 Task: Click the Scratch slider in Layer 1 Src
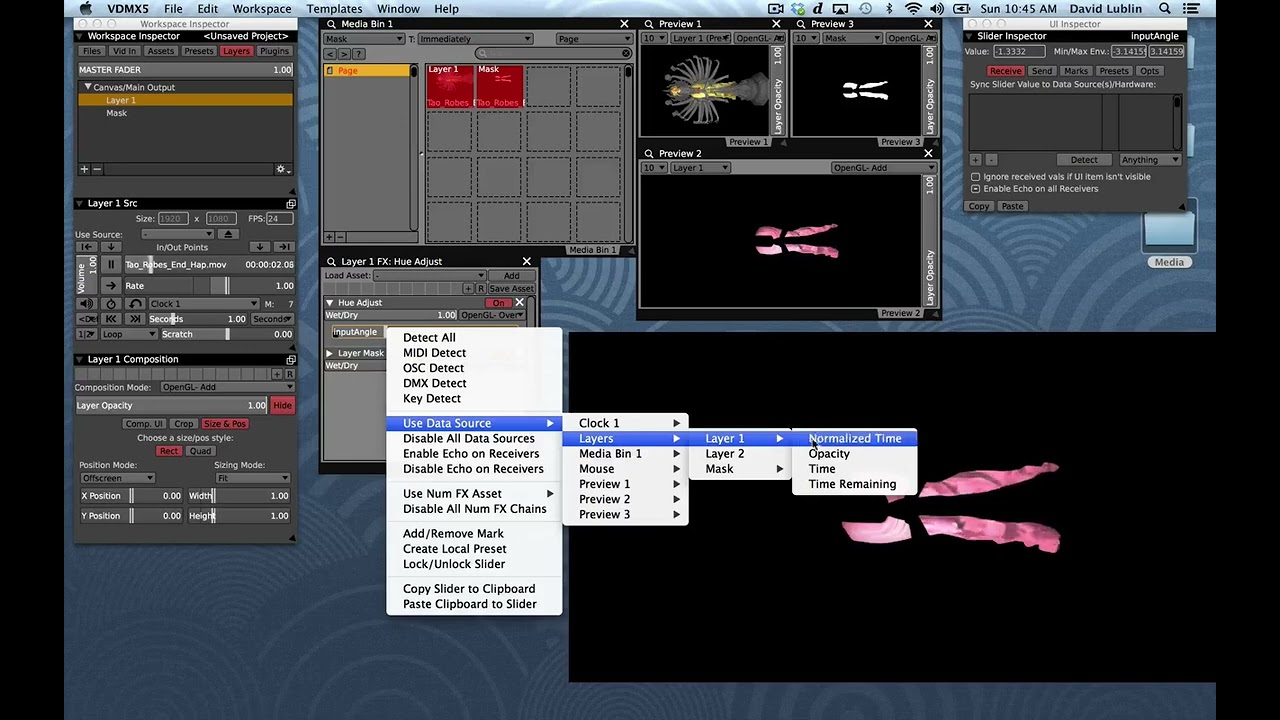pos(226,334)
